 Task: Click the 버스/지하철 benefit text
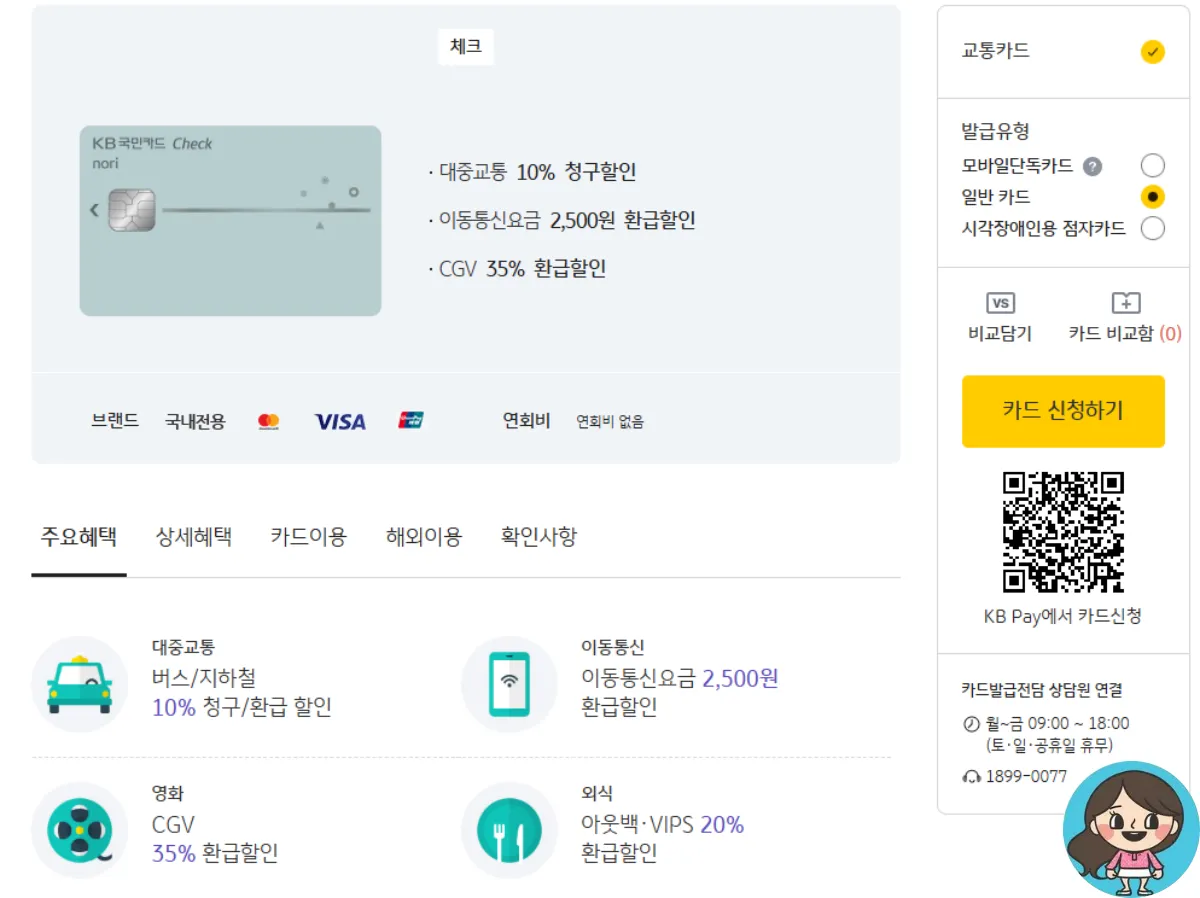[204, 679]
